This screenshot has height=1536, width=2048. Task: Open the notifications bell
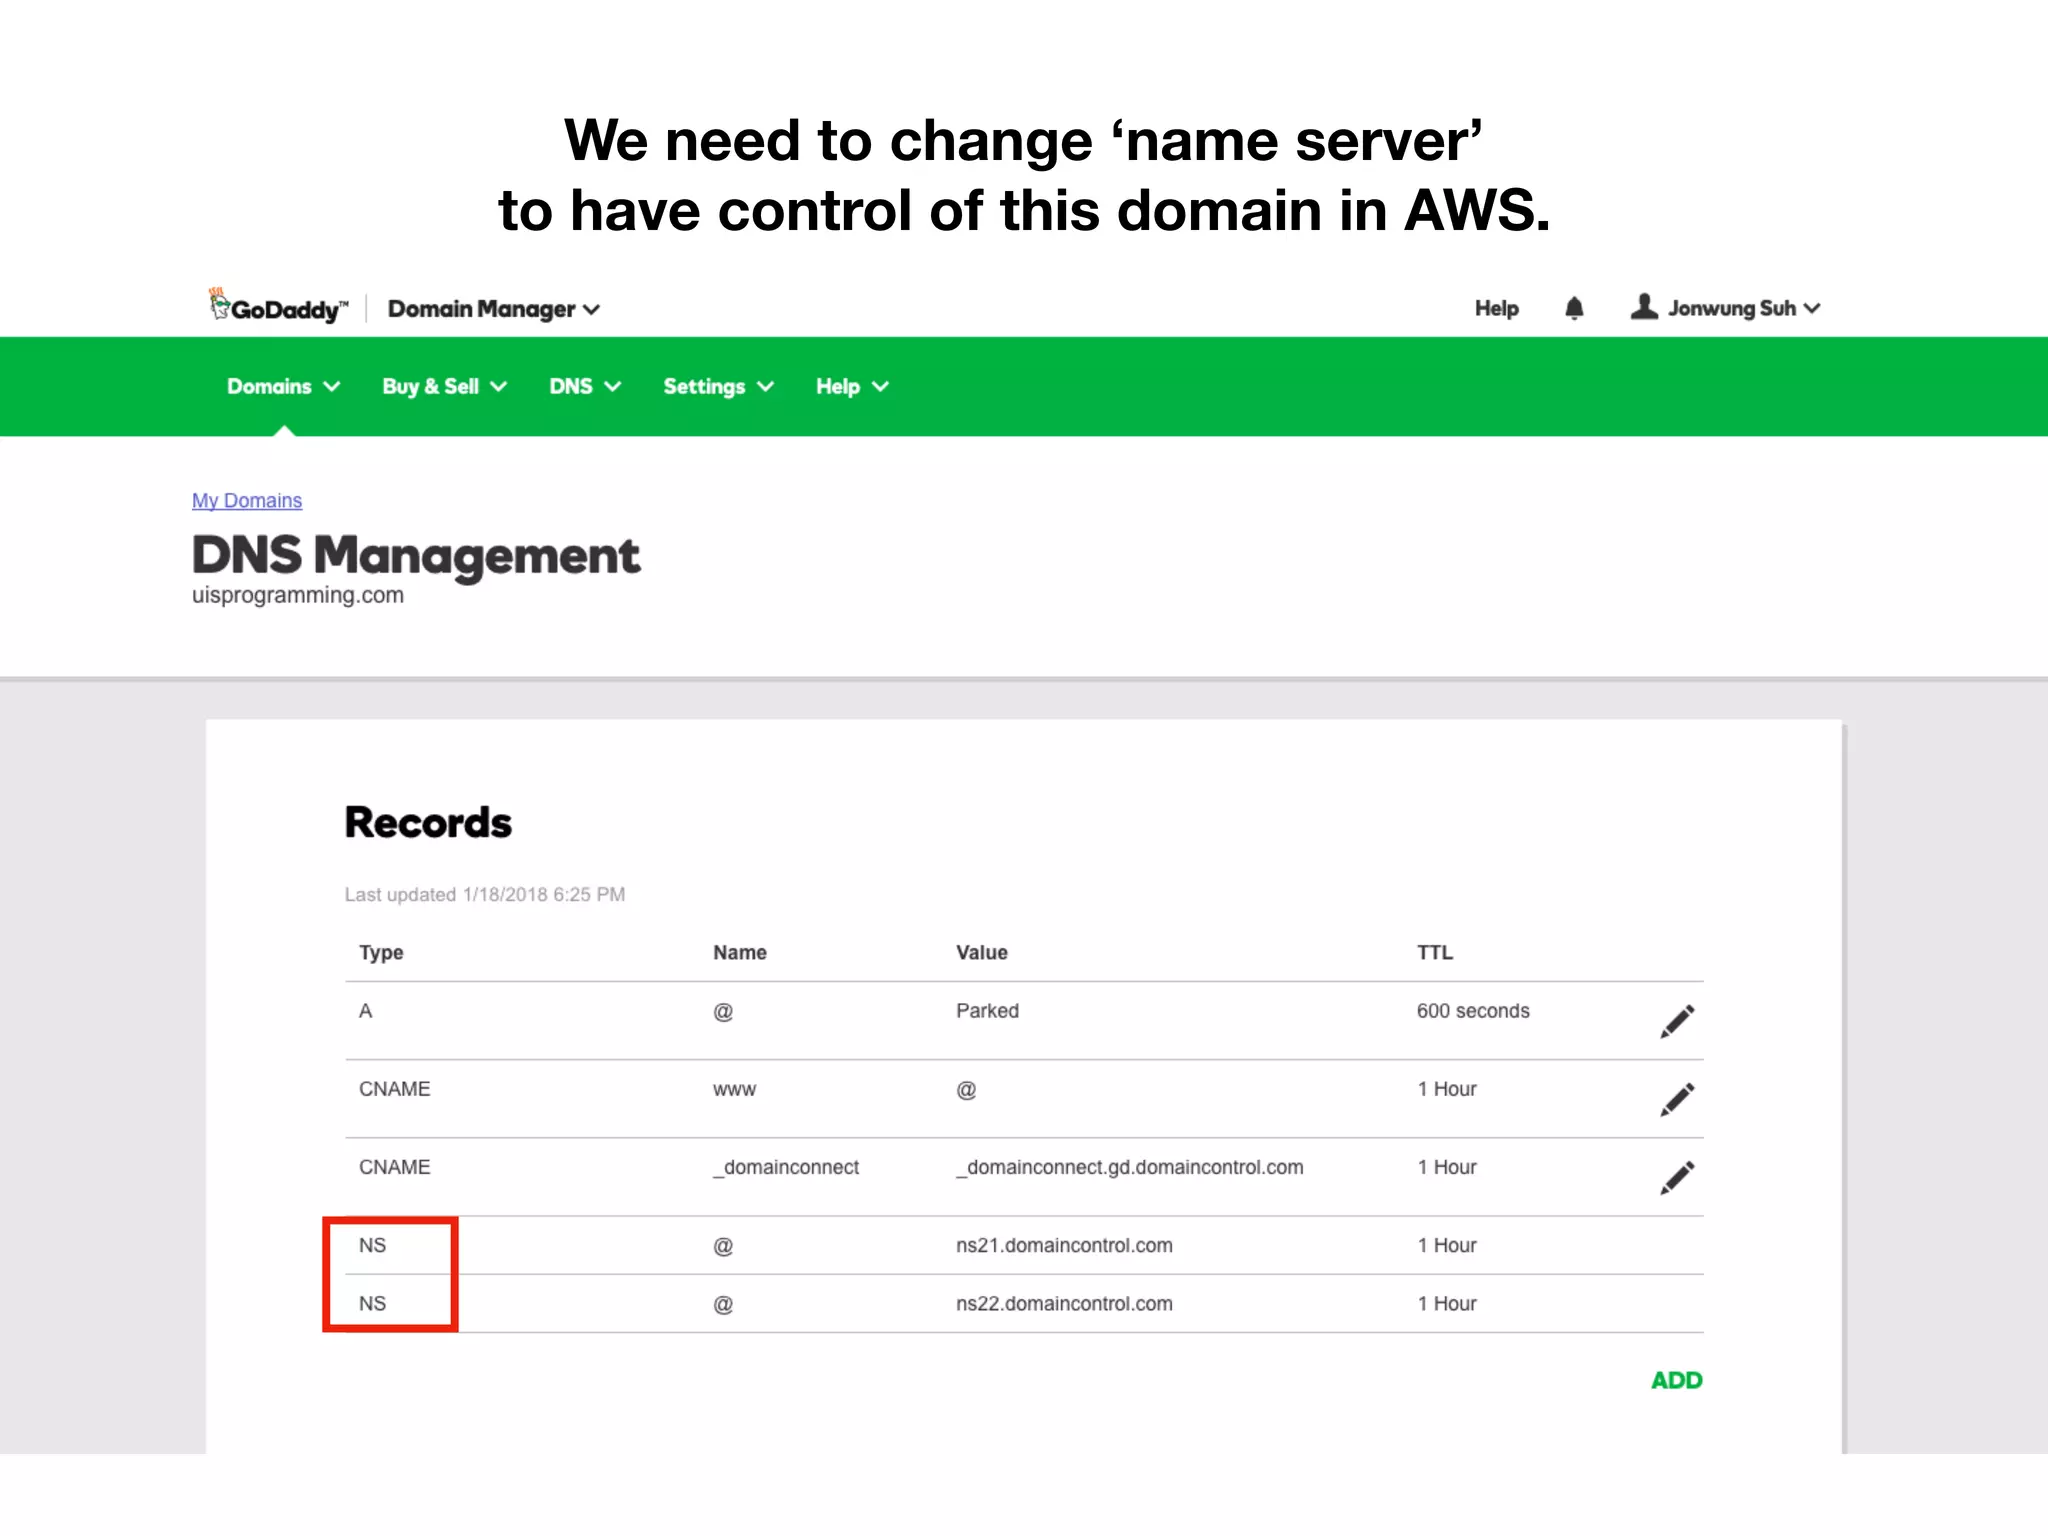pyautogui.click(x=1574, y=308)
